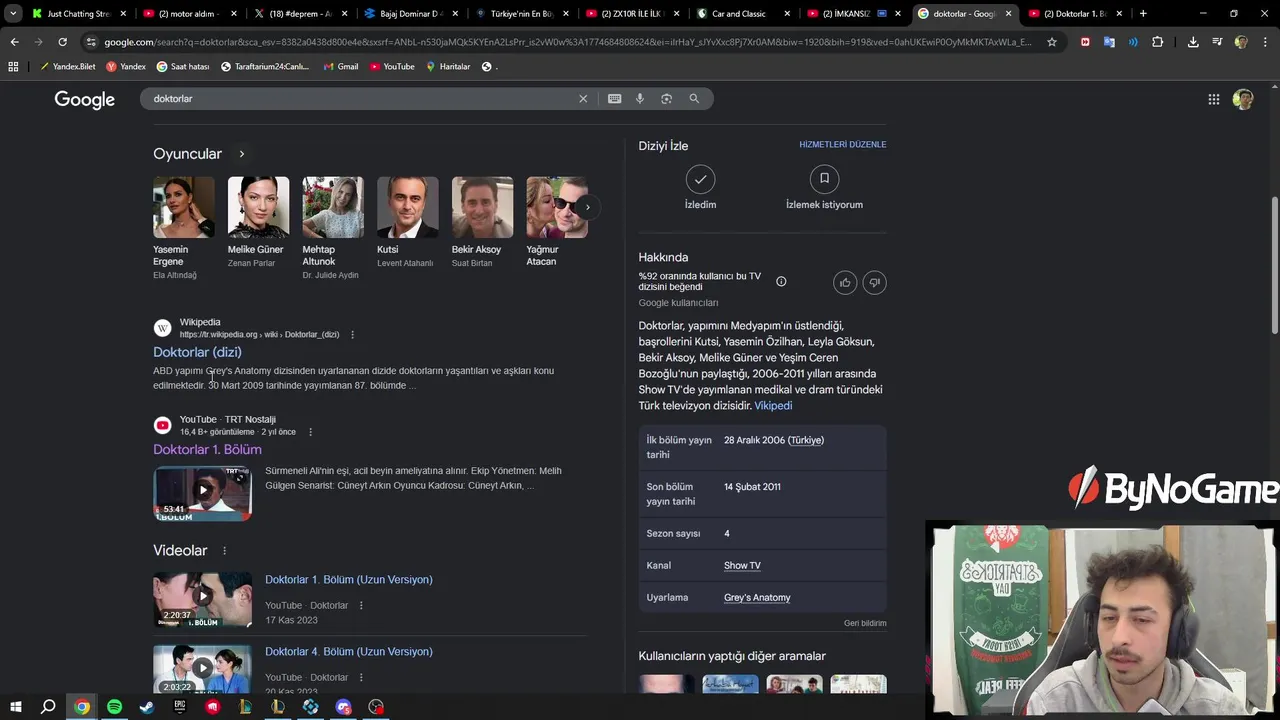Open the Google apps grid

(x=1213, y=99)
